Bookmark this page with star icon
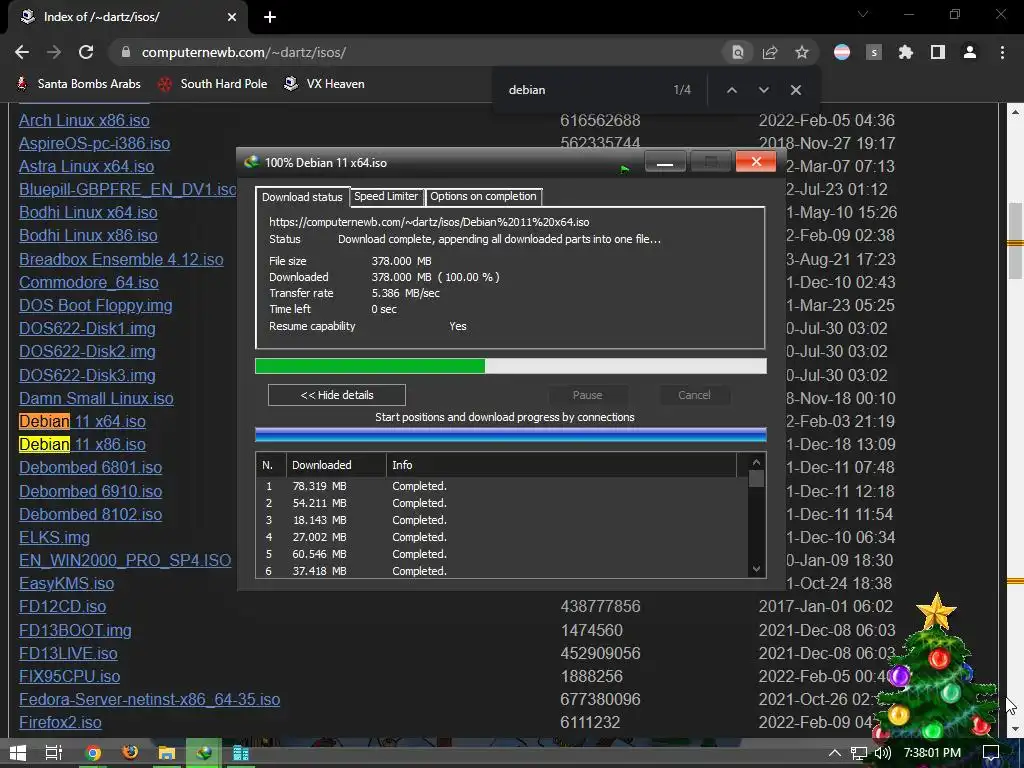This screenshot has width=1024, height=768. pos(802,52)
